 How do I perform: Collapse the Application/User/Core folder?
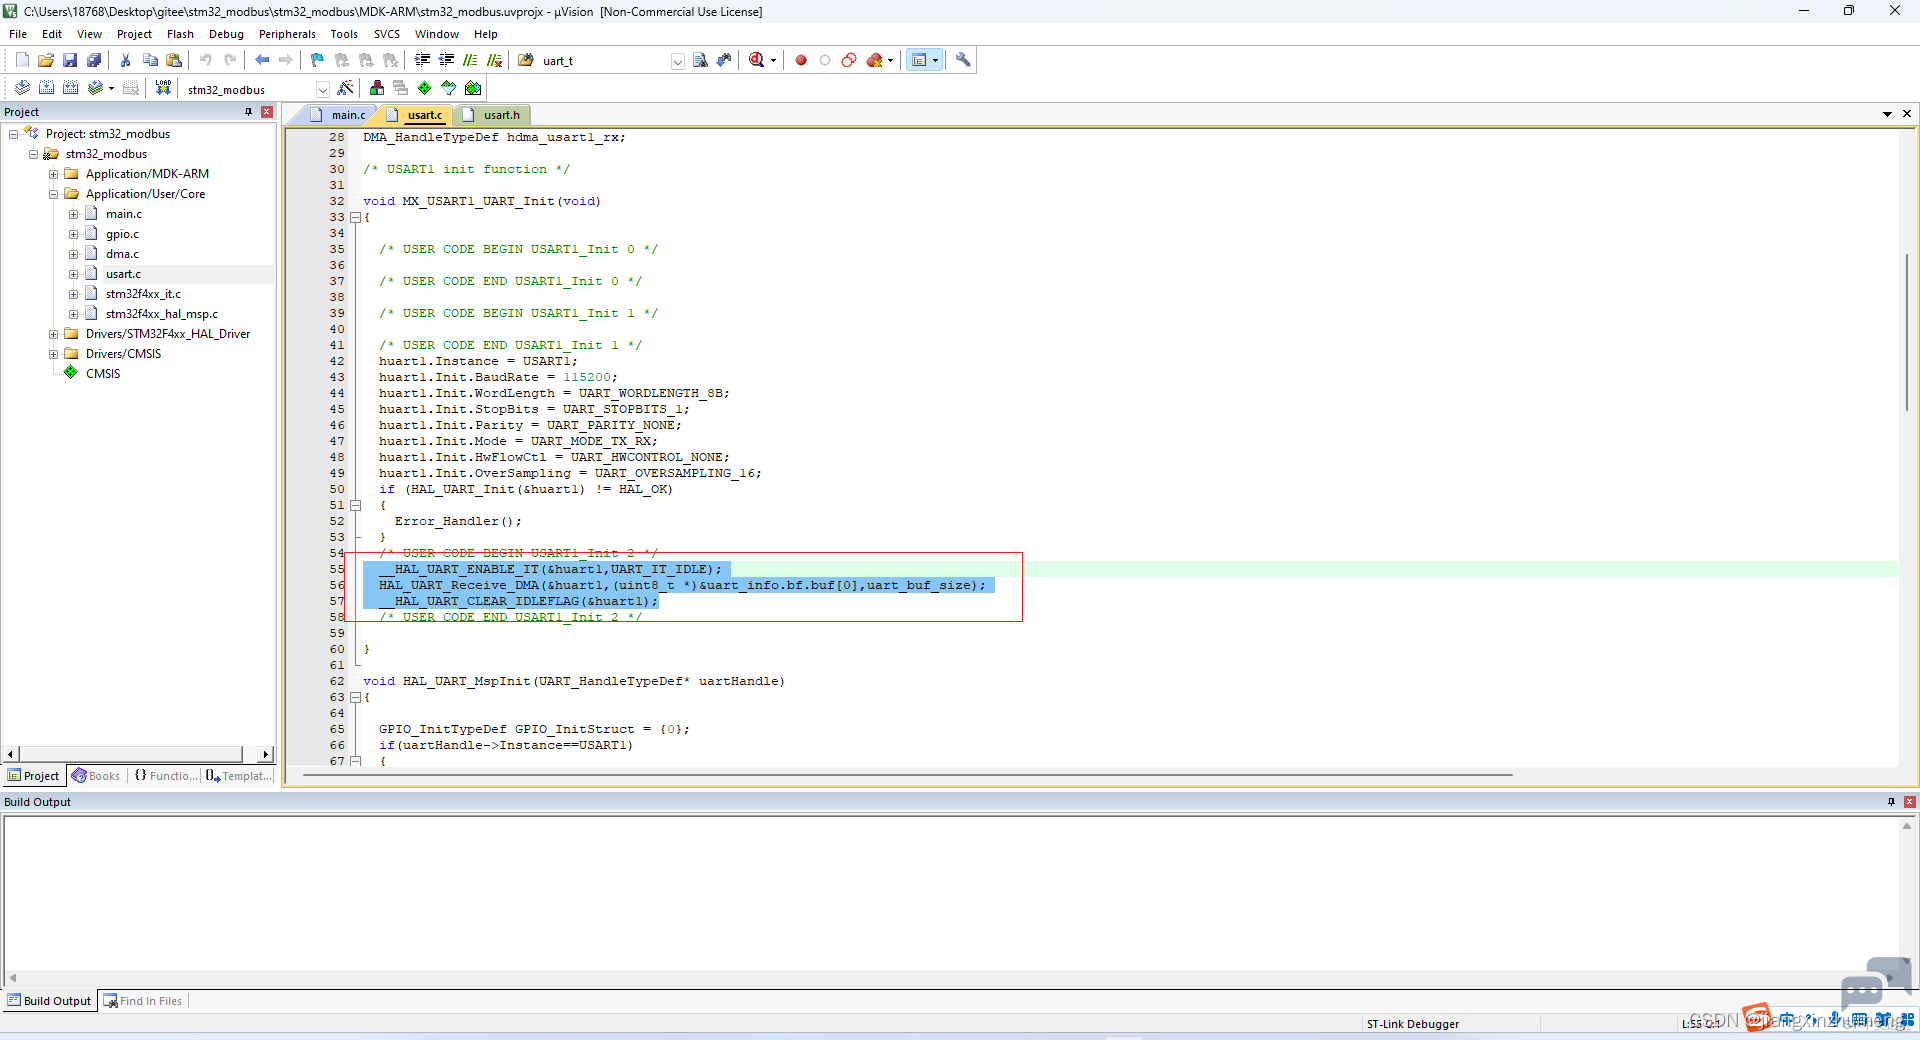tap(54, 194)
